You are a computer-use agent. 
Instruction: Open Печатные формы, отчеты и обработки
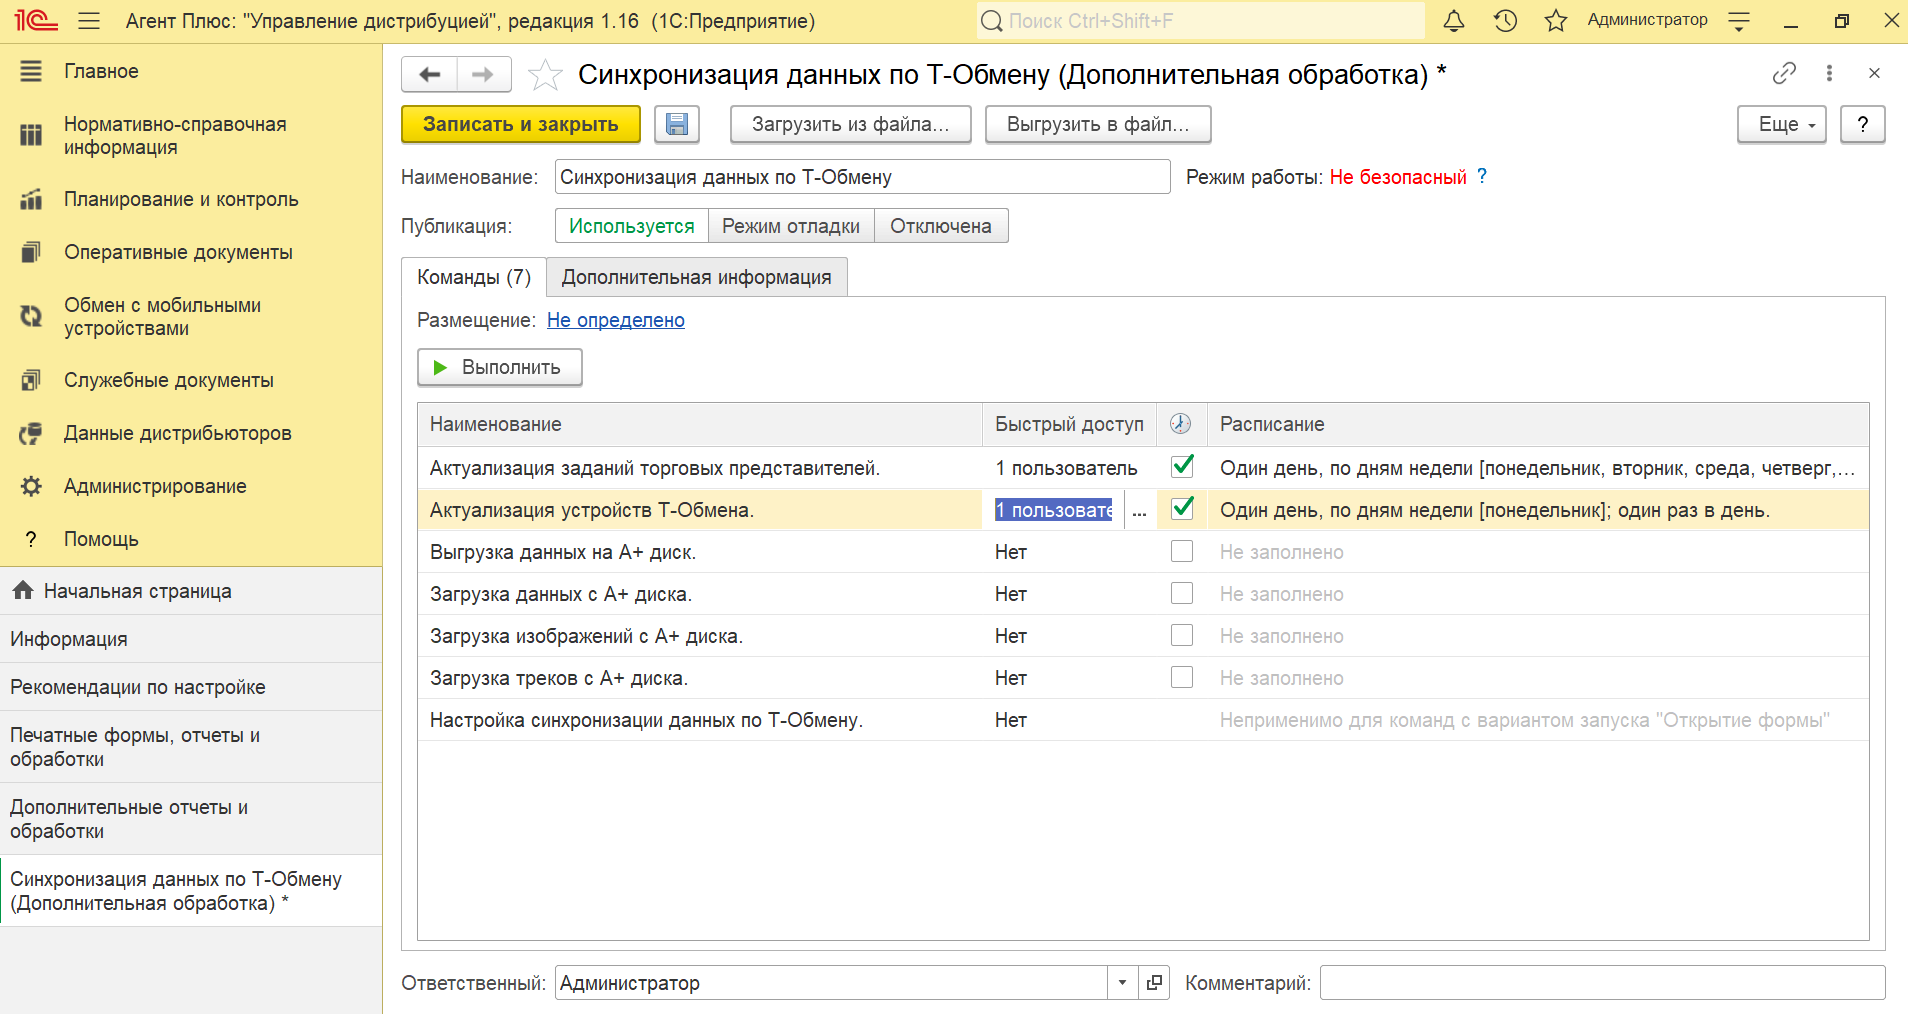tap(191, 747)
